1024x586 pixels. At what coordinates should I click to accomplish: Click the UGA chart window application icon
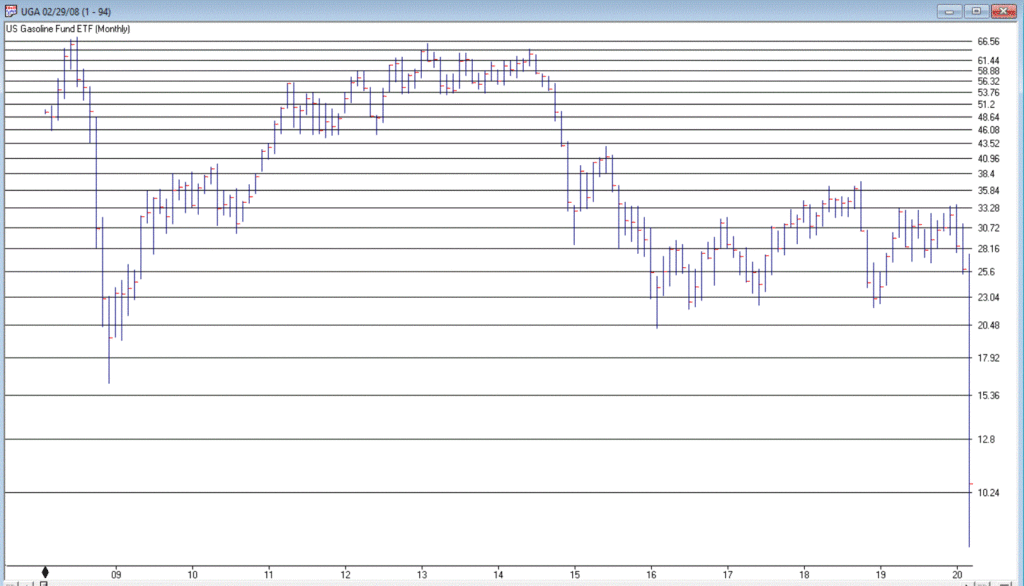[10, 11]
